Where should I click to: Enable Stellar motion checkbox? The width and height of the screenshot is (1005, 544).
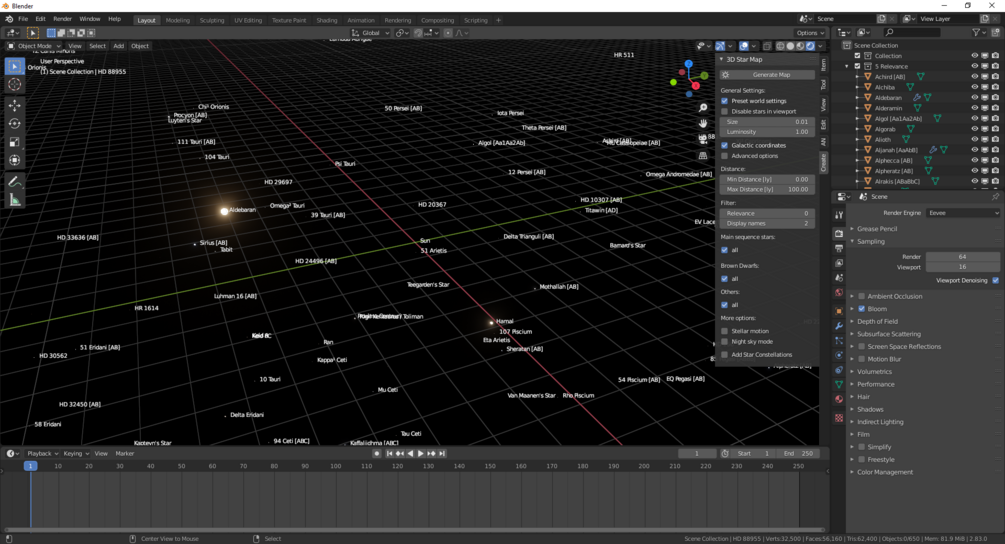coord(725,331)
